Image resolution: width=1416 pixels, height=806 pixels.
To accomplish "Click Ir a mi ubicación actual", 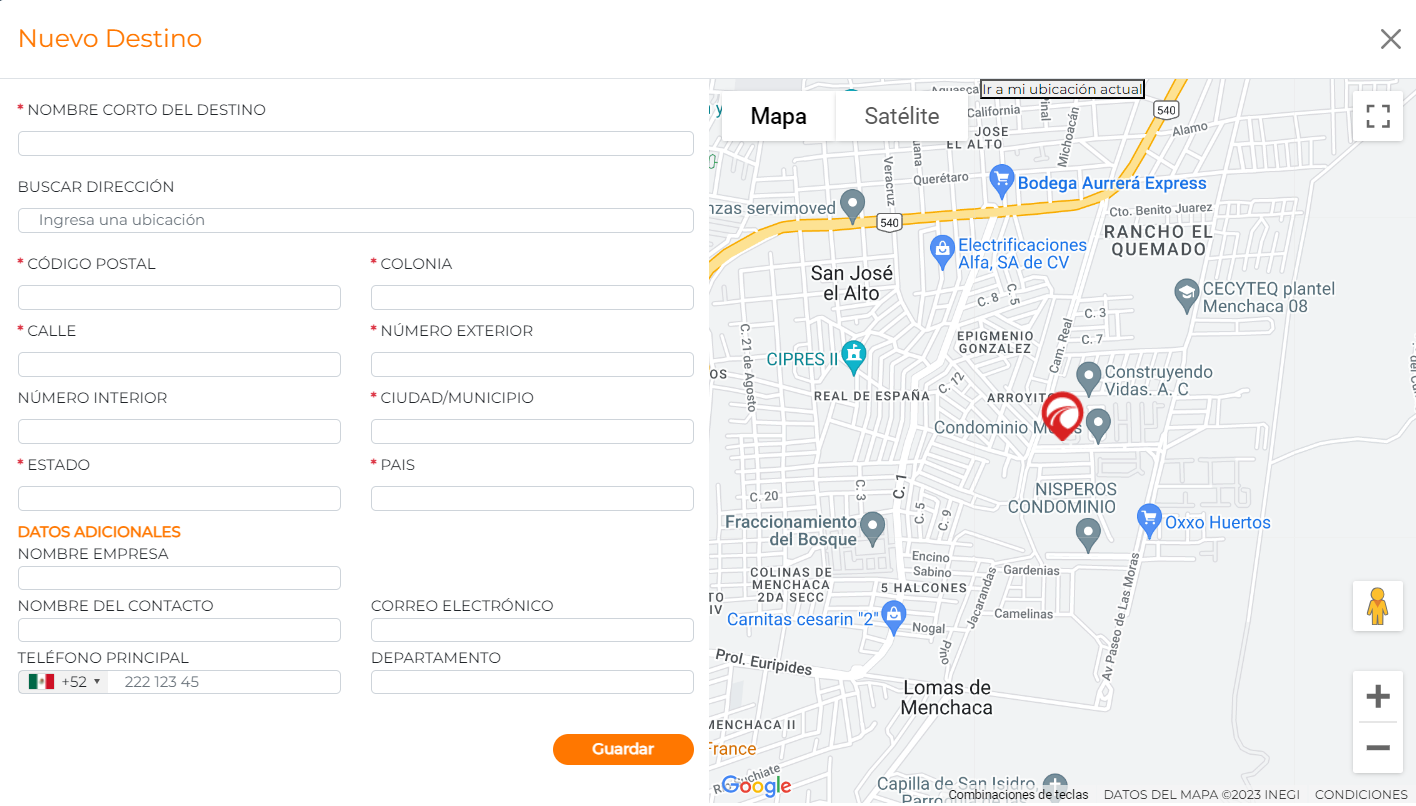I will (x=1062, y=89).
